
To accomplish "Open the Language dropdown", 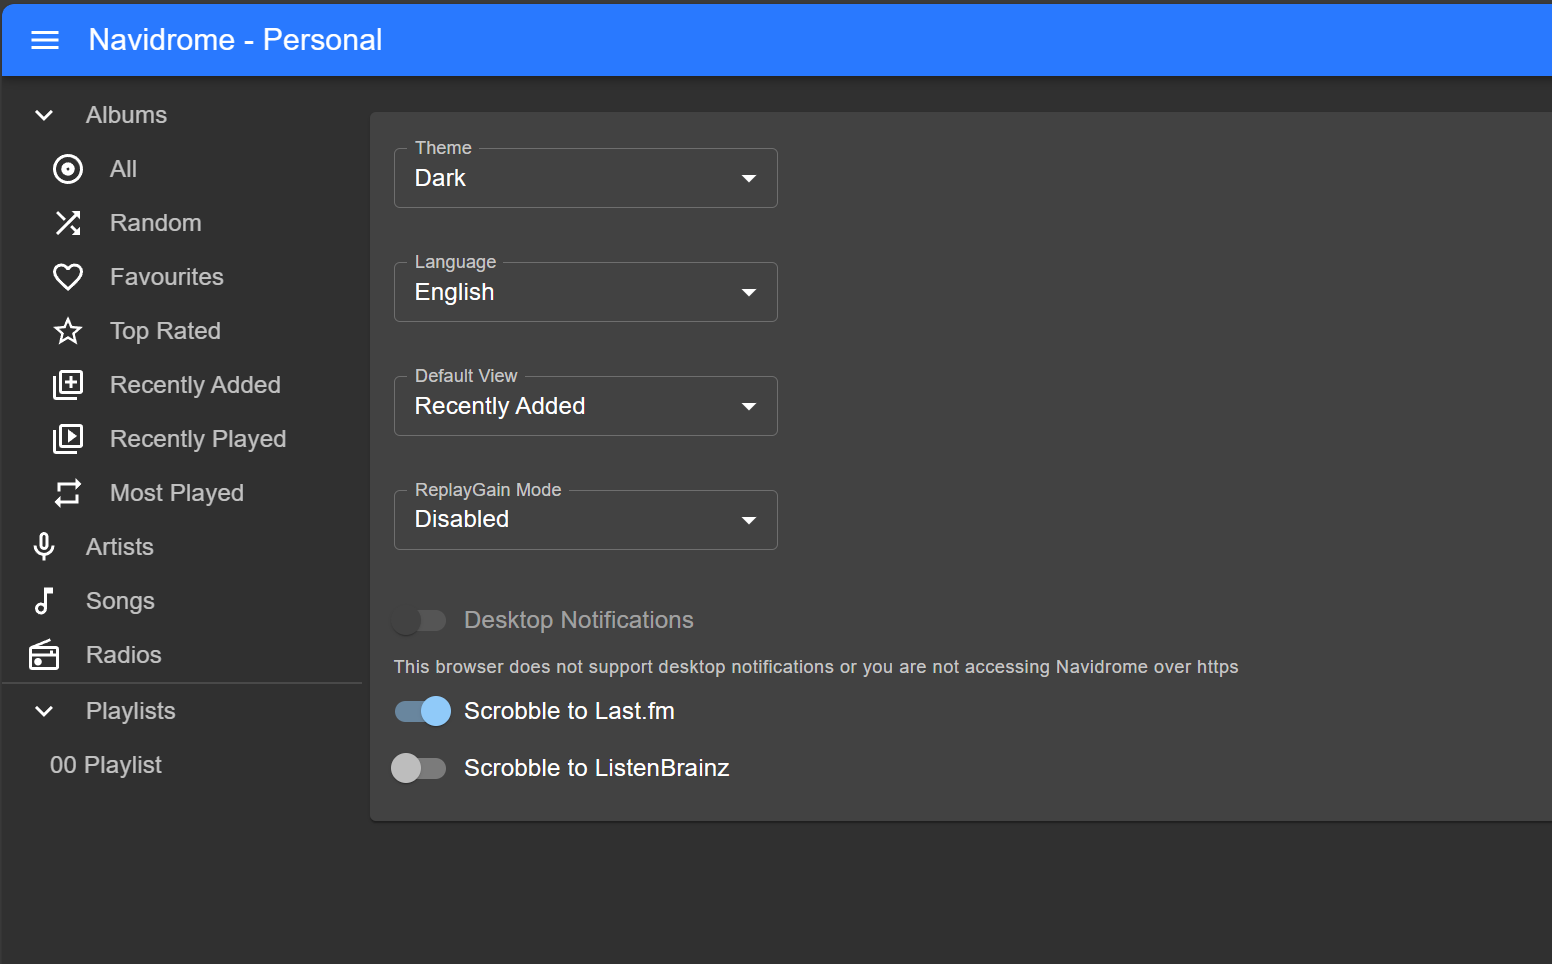I will click(585, 292).
